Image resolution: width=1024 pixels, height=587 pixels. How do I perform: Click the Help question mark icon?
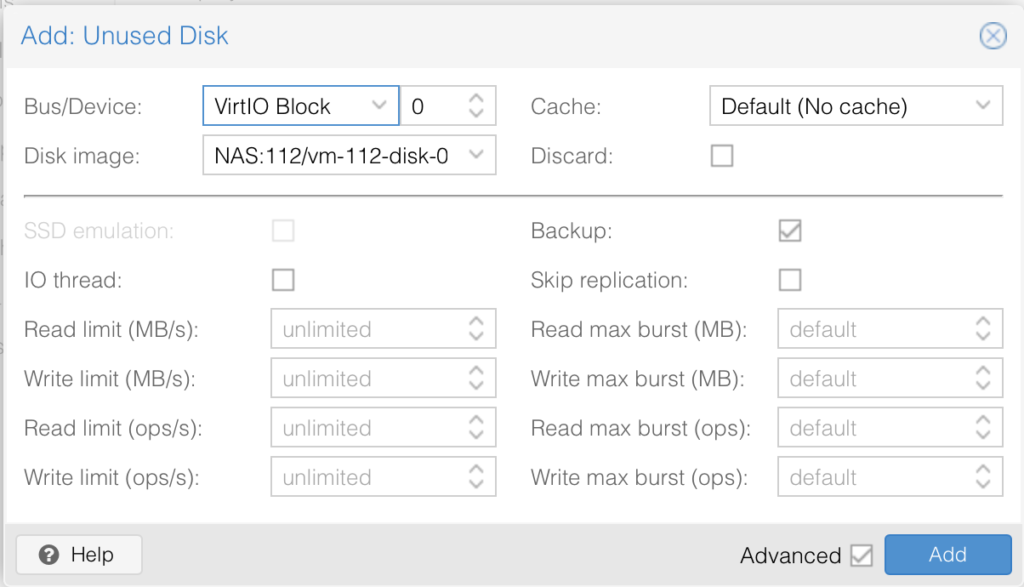tap(47, 554)
